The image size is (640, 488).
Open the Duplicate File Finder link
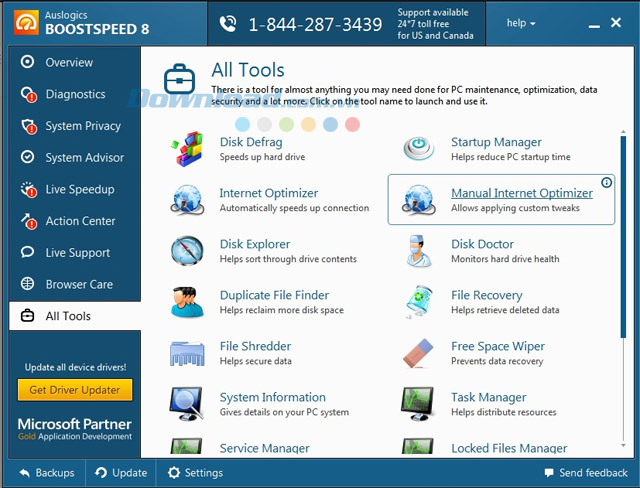point(274,295)
